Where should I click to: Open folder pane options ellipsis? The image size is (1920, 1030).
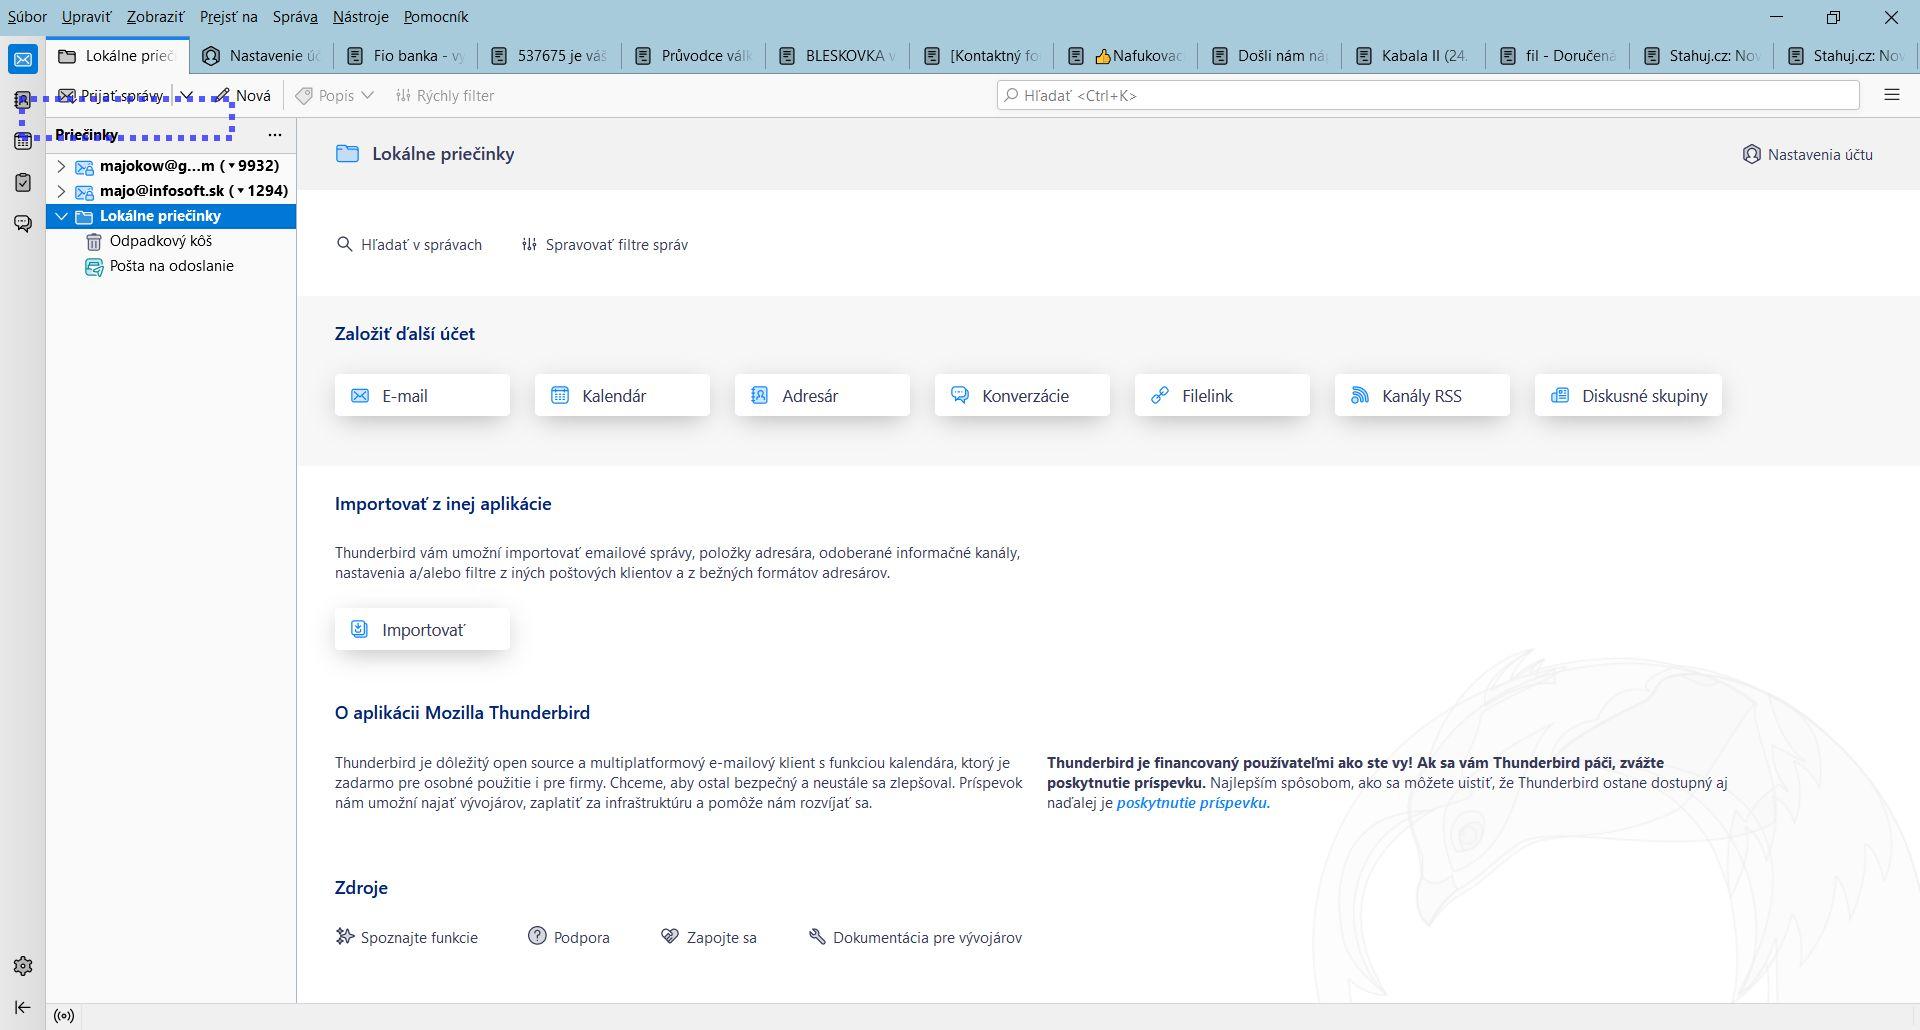tap(275, 135)
